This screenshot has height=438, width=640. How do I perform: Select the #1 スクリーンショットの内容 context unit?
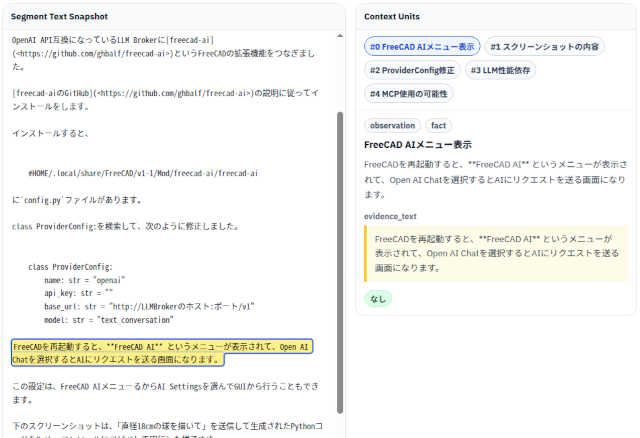point(544,47)
